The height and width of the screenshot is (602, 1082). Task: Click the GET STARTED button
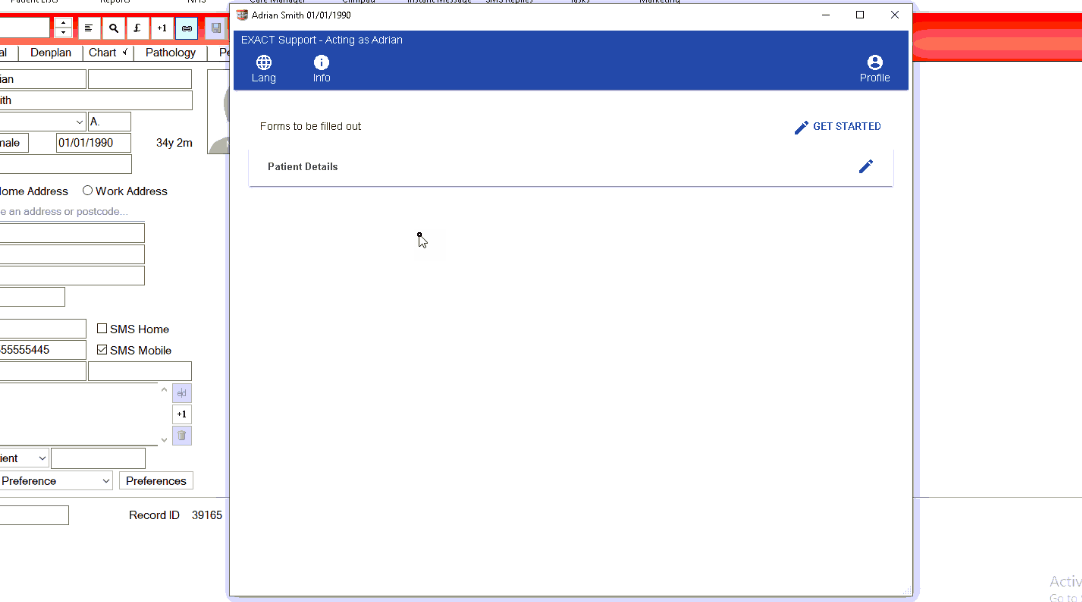837,127
